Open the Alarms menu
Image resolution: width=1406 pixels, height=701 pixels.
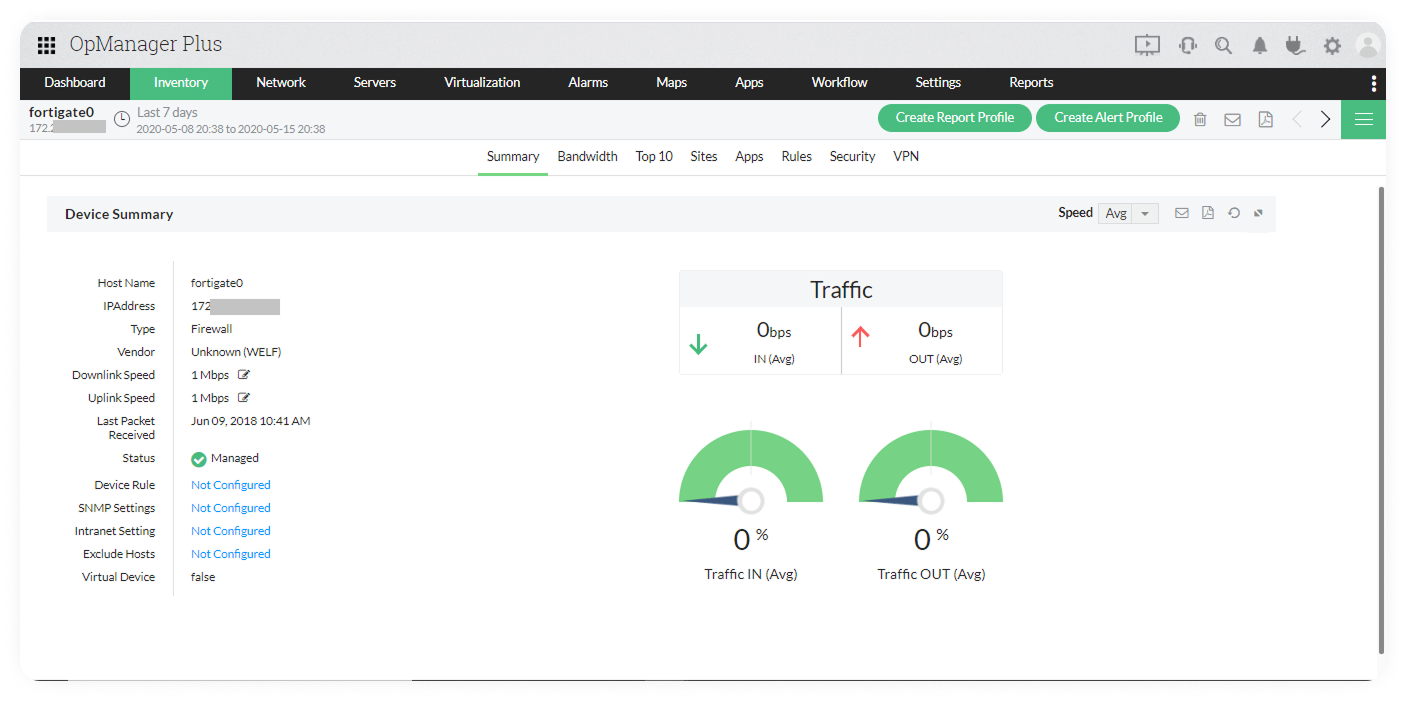click(588, 83)
